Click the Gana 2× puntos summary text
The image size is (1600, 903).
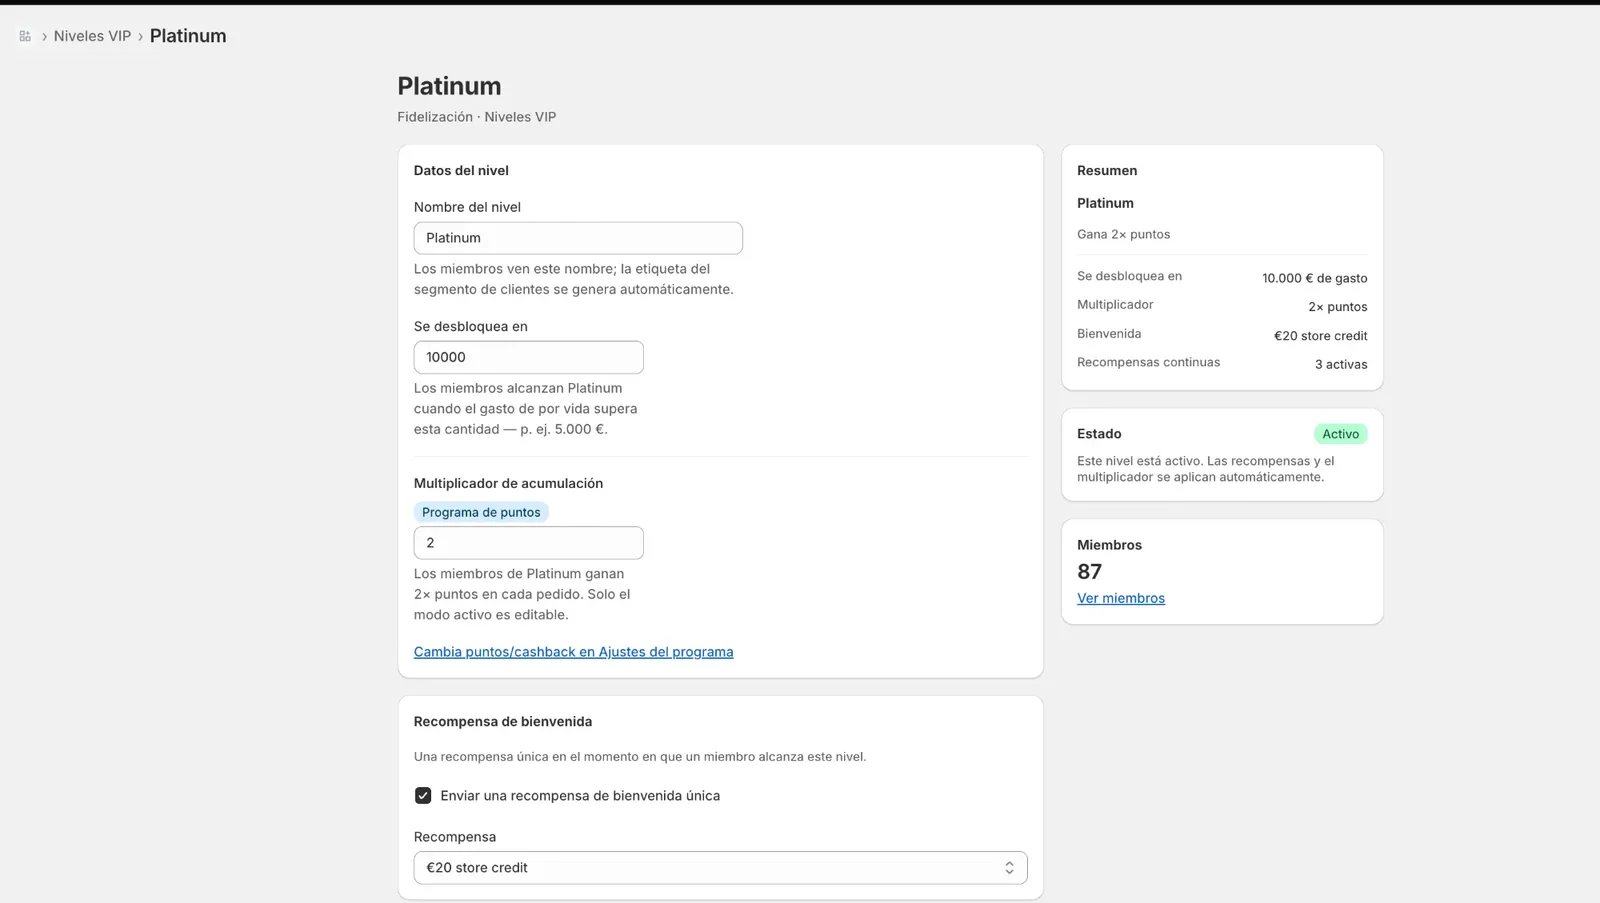1123,234
